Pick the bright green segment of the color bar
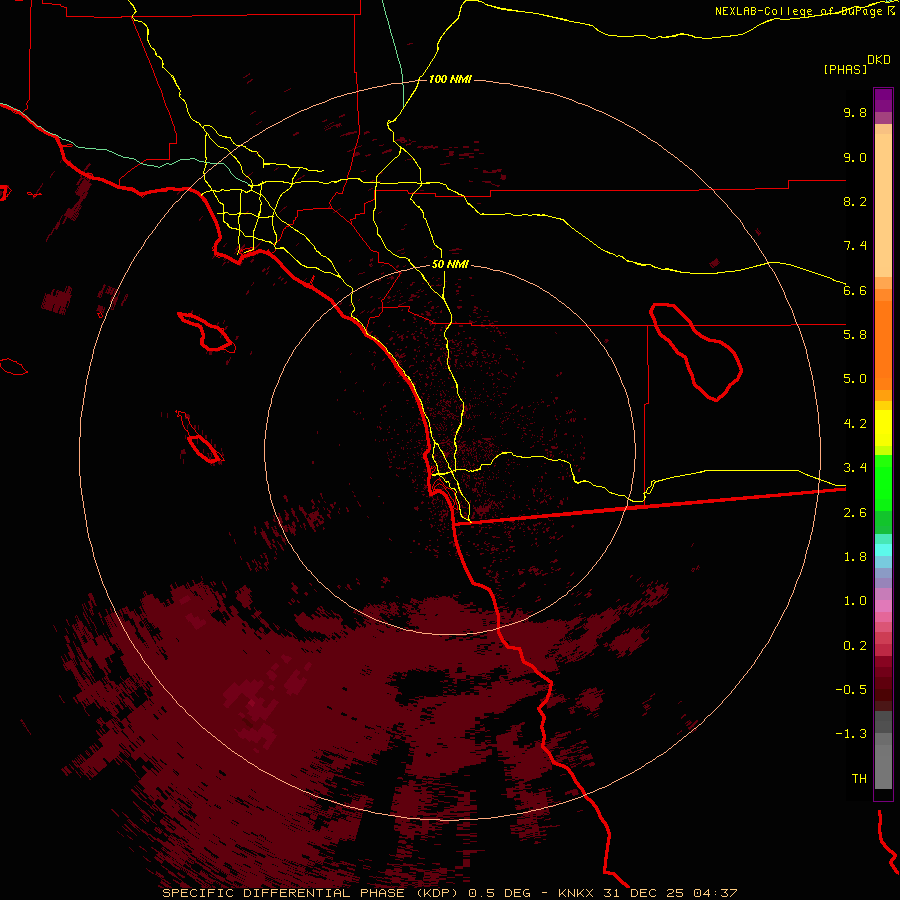Screen dimensions: 900x900 [883, 483]
